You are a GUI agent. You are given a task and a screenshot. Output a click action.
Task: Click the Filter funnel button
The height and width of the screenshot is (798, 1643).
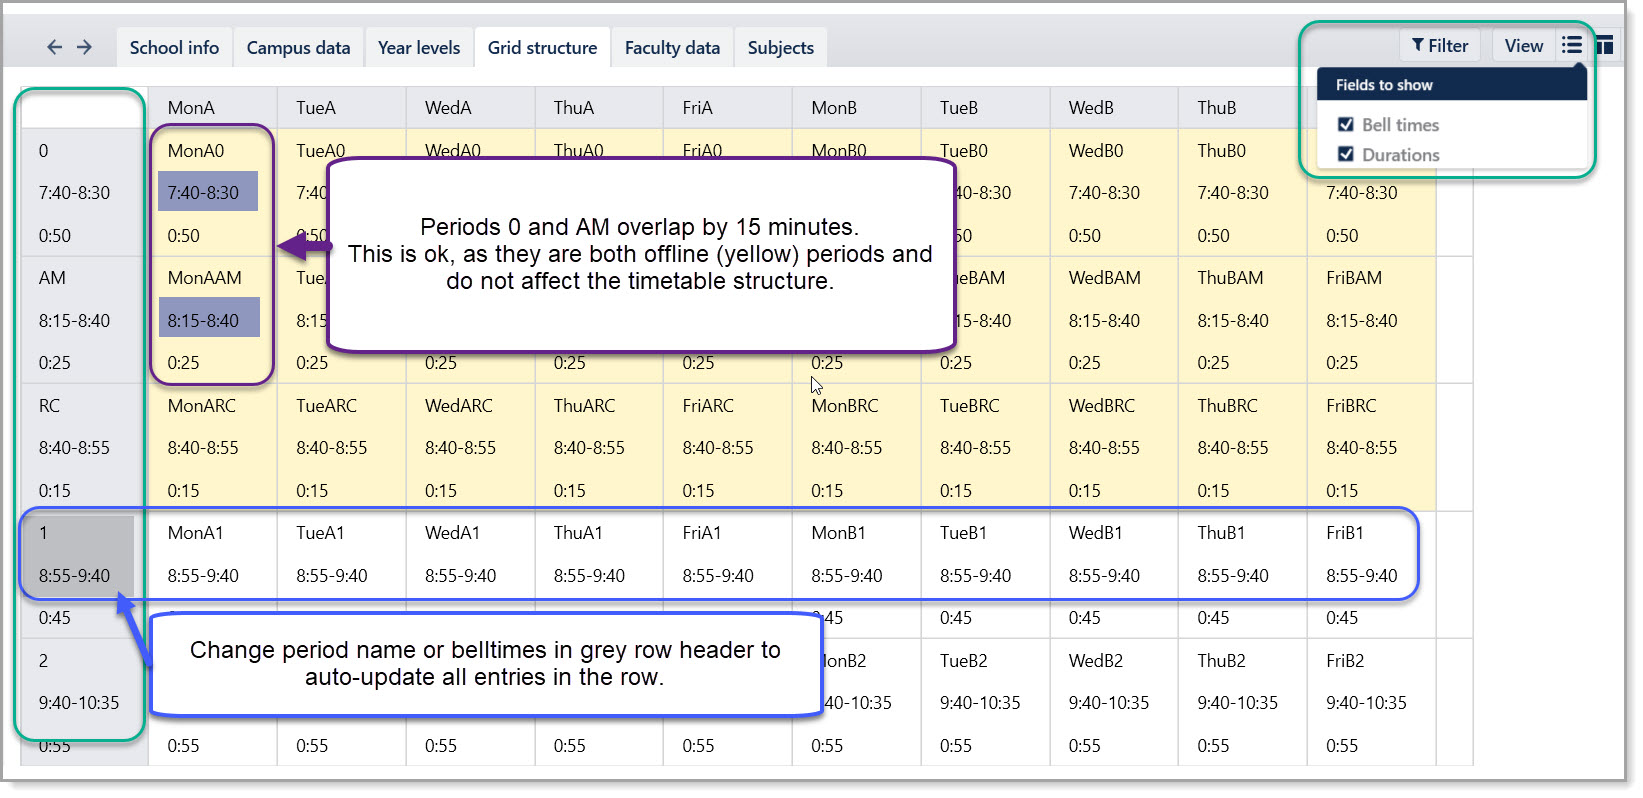[1439, 45]
